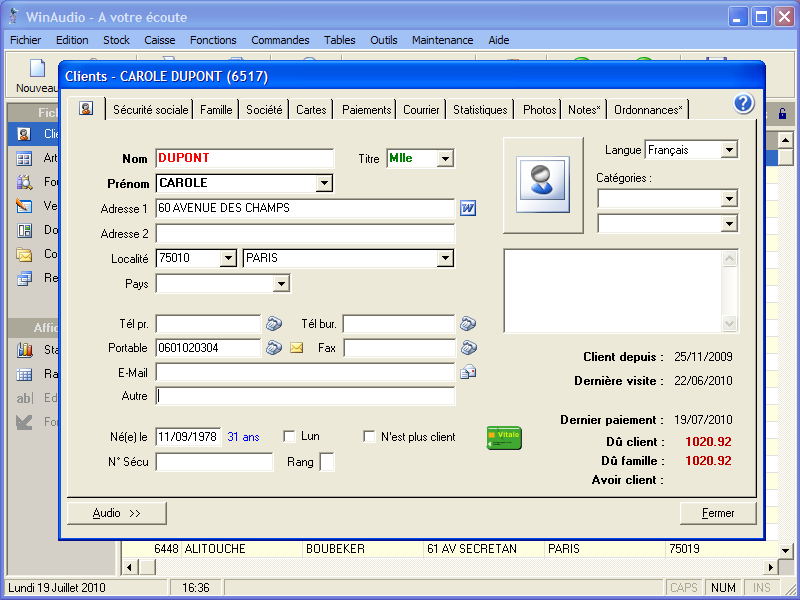Image resolution: width=800 pixels, height=600 pixels.
Task: Click the envelope SMS icon beside Portable
Action: pos(296,348)
